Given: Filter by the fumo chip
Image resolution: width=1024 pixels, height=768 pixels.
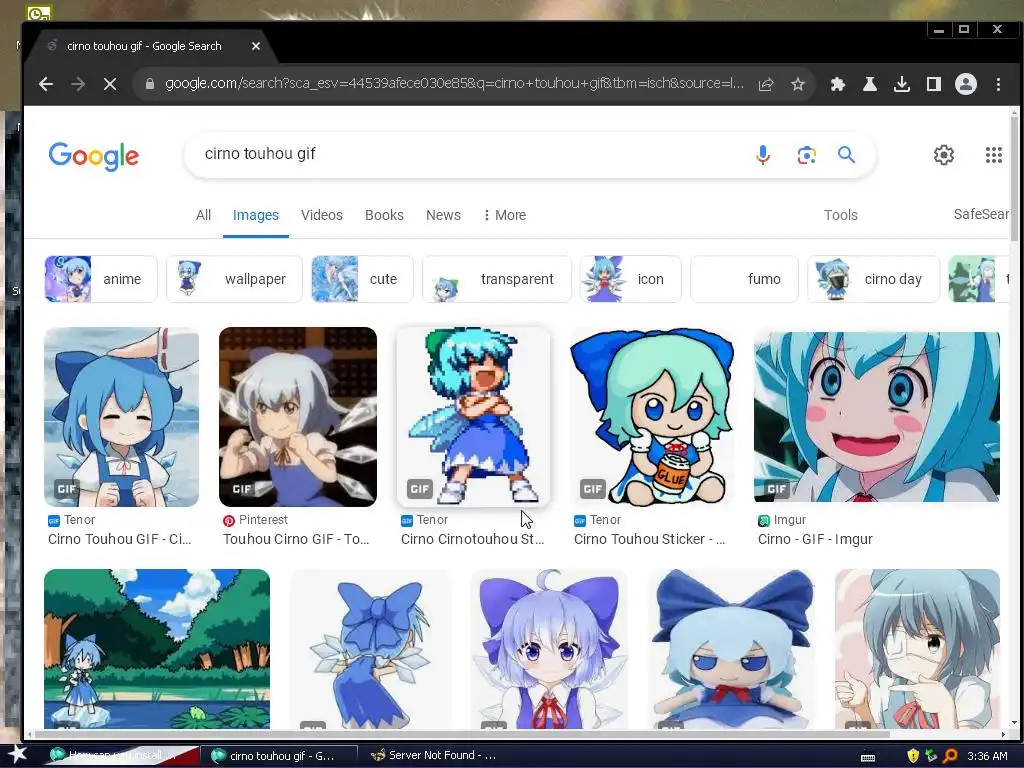Looking at the screenshot, I should [744, 279].
